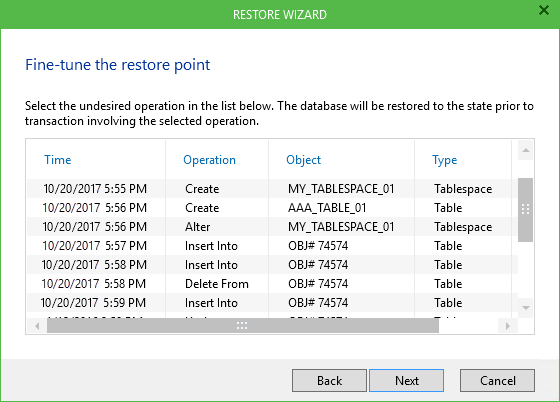Click the scroll left arrow
560x402 pixels.
click(x=37, y=326)
